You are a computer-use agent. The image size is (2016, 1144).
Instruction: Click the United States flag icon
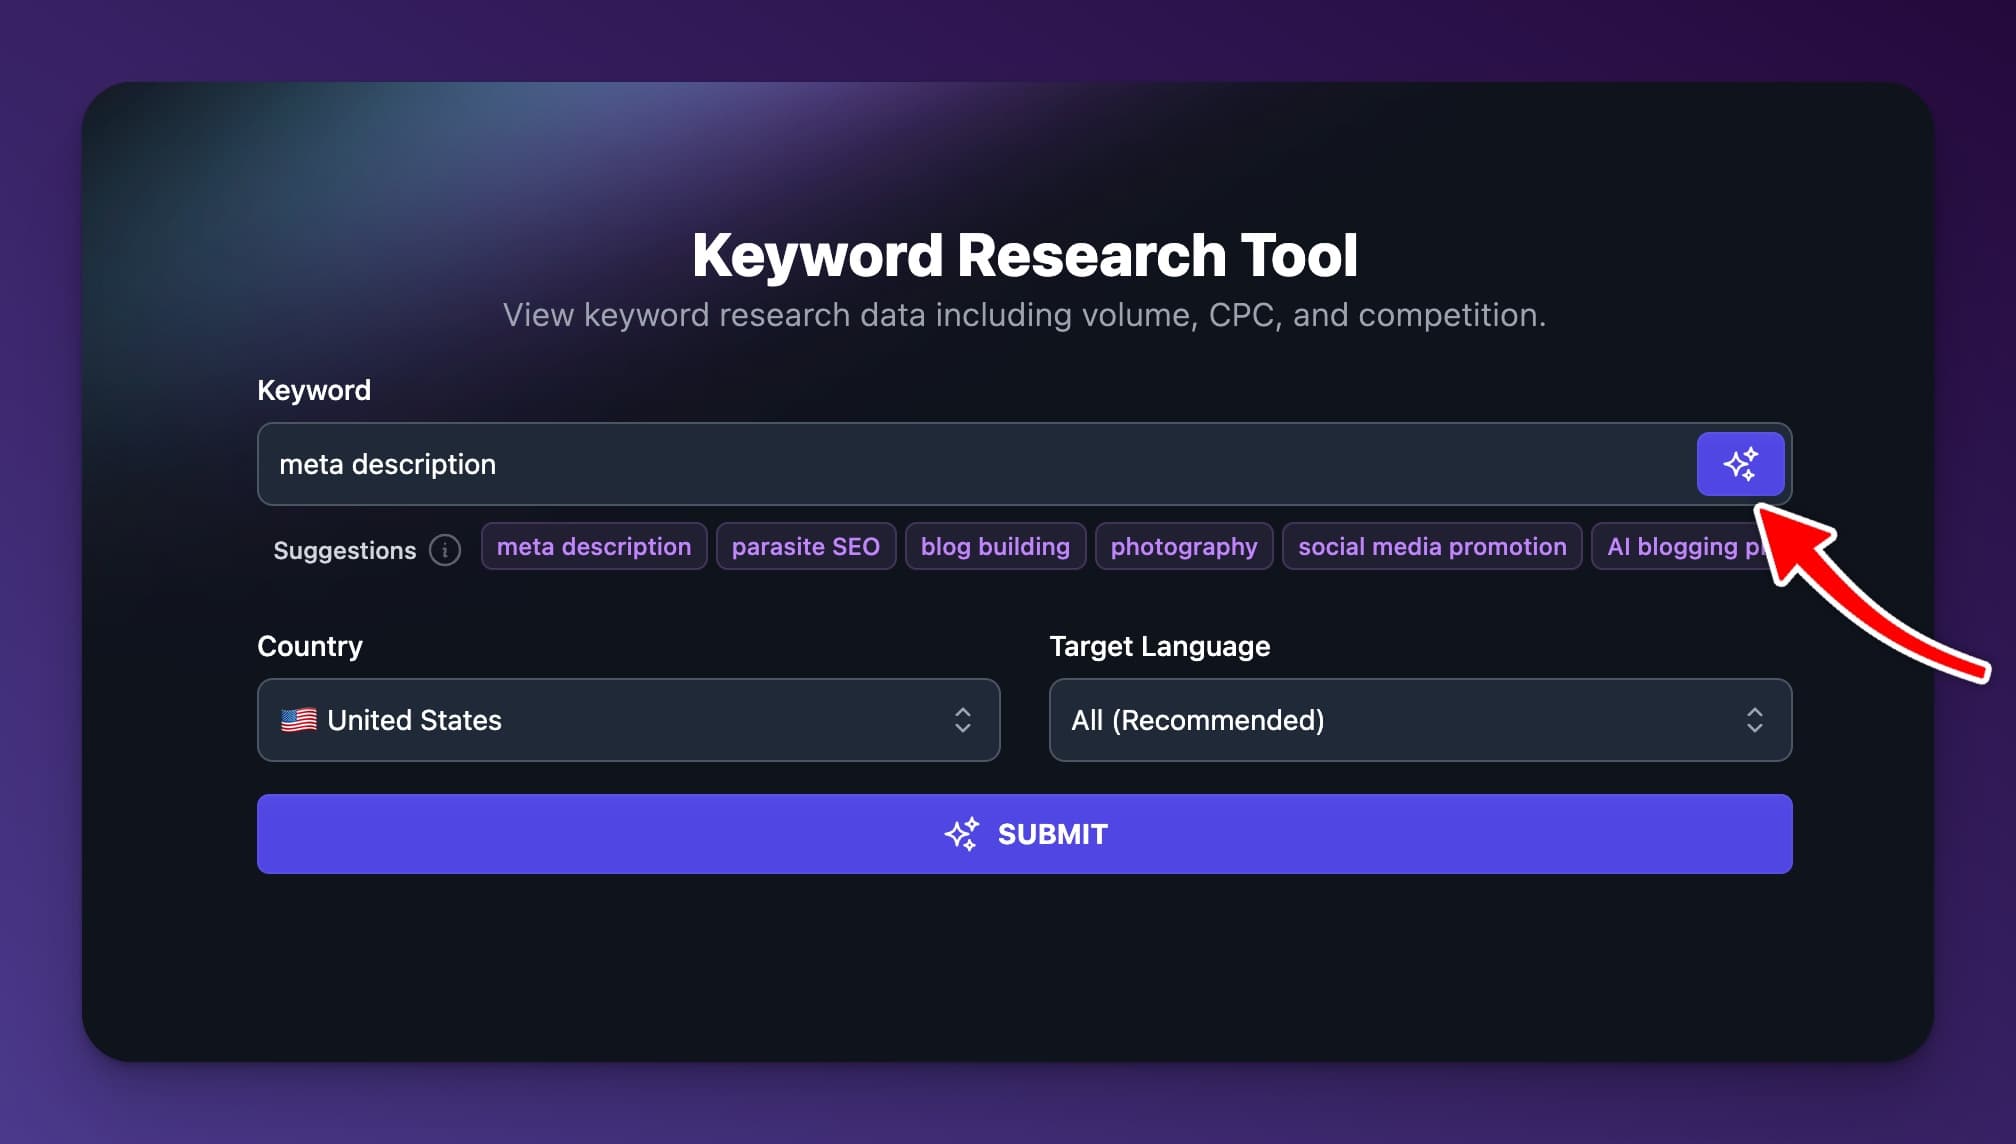[x=299, y=720]
